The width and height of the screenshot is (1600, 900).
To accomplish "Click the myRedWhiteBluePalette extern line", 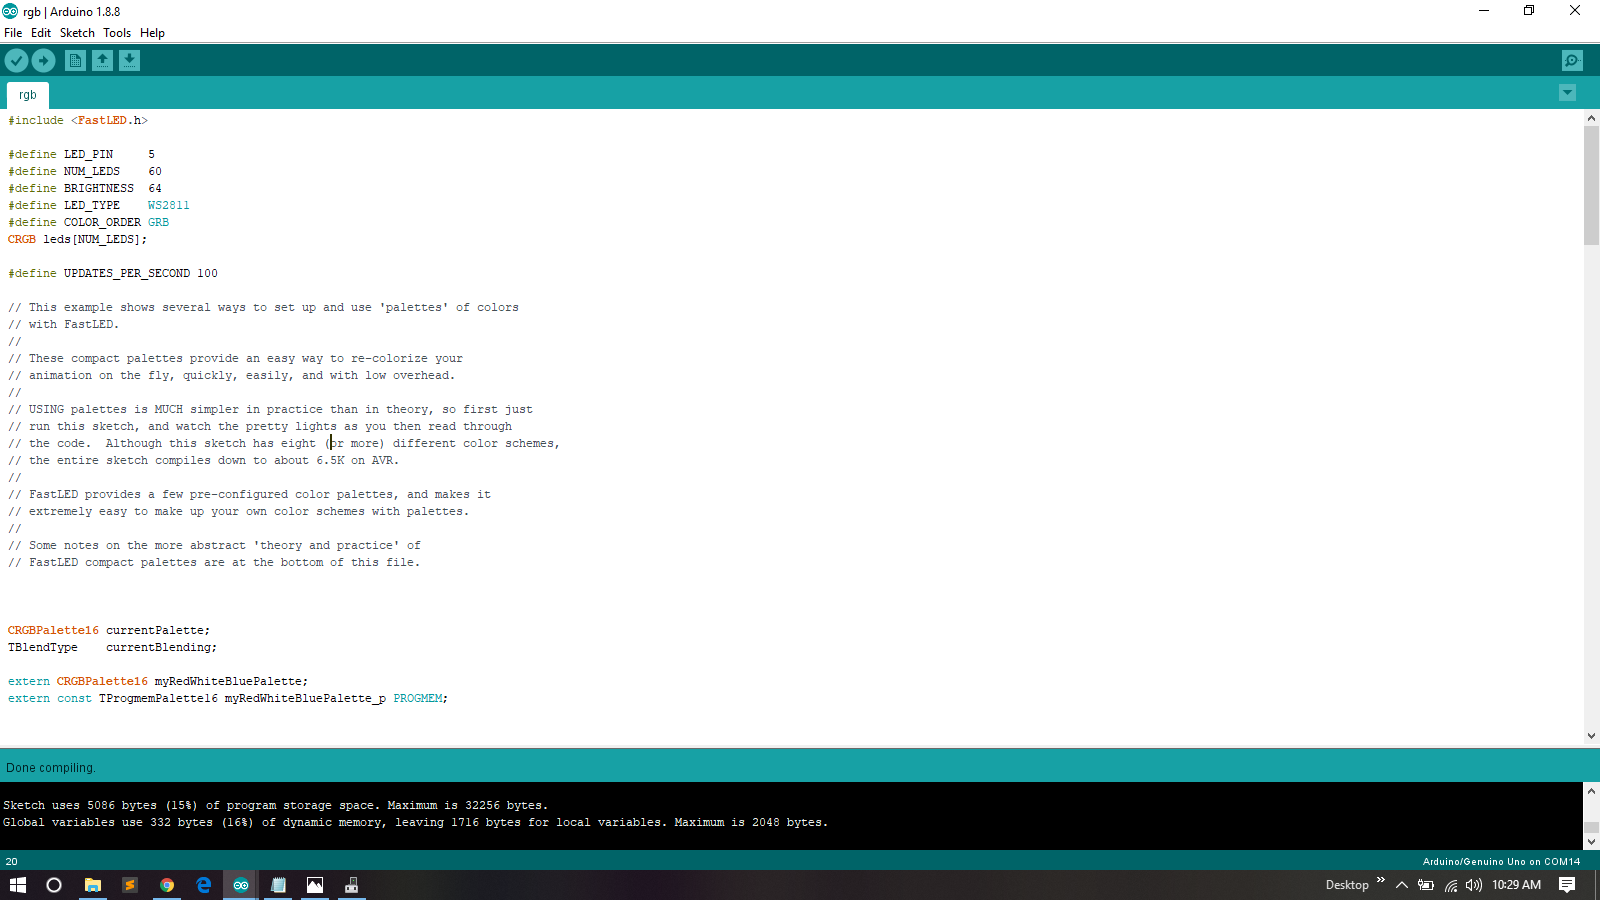I will [158, 682].
